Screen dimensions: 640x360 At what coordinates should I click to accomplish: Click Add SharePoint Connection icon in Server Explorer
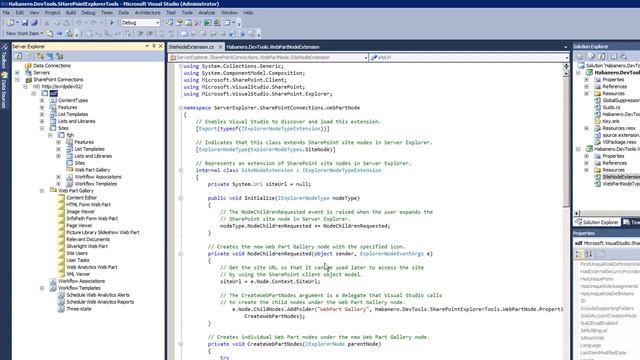[x=60, y=56]
